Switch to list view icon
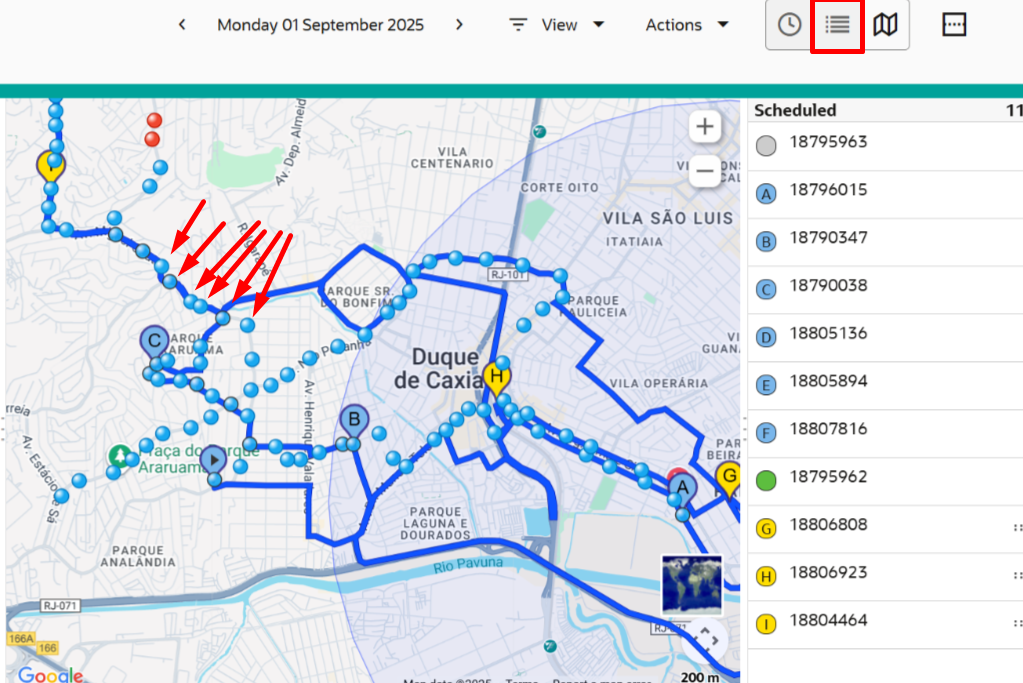Image resolution: width=1023 pixels, height=683 pixels. (837, 25)
